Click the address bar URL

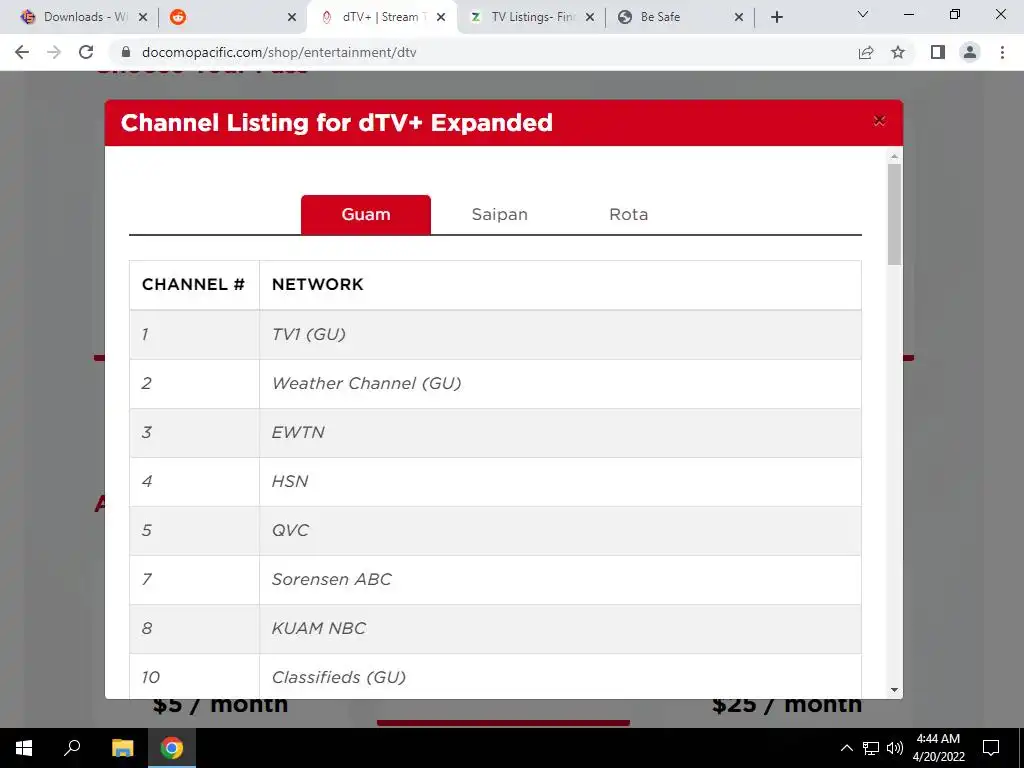coord(279,52)
